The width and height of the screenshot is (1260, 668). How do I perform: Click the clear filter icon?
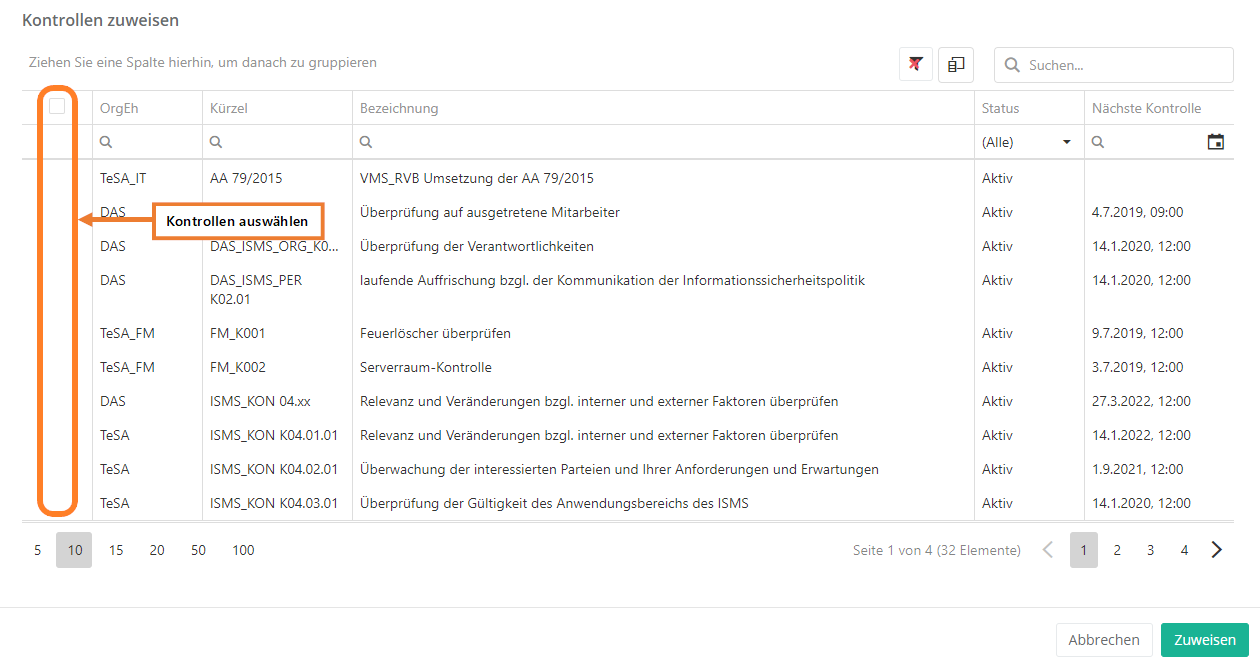[915, 64]
